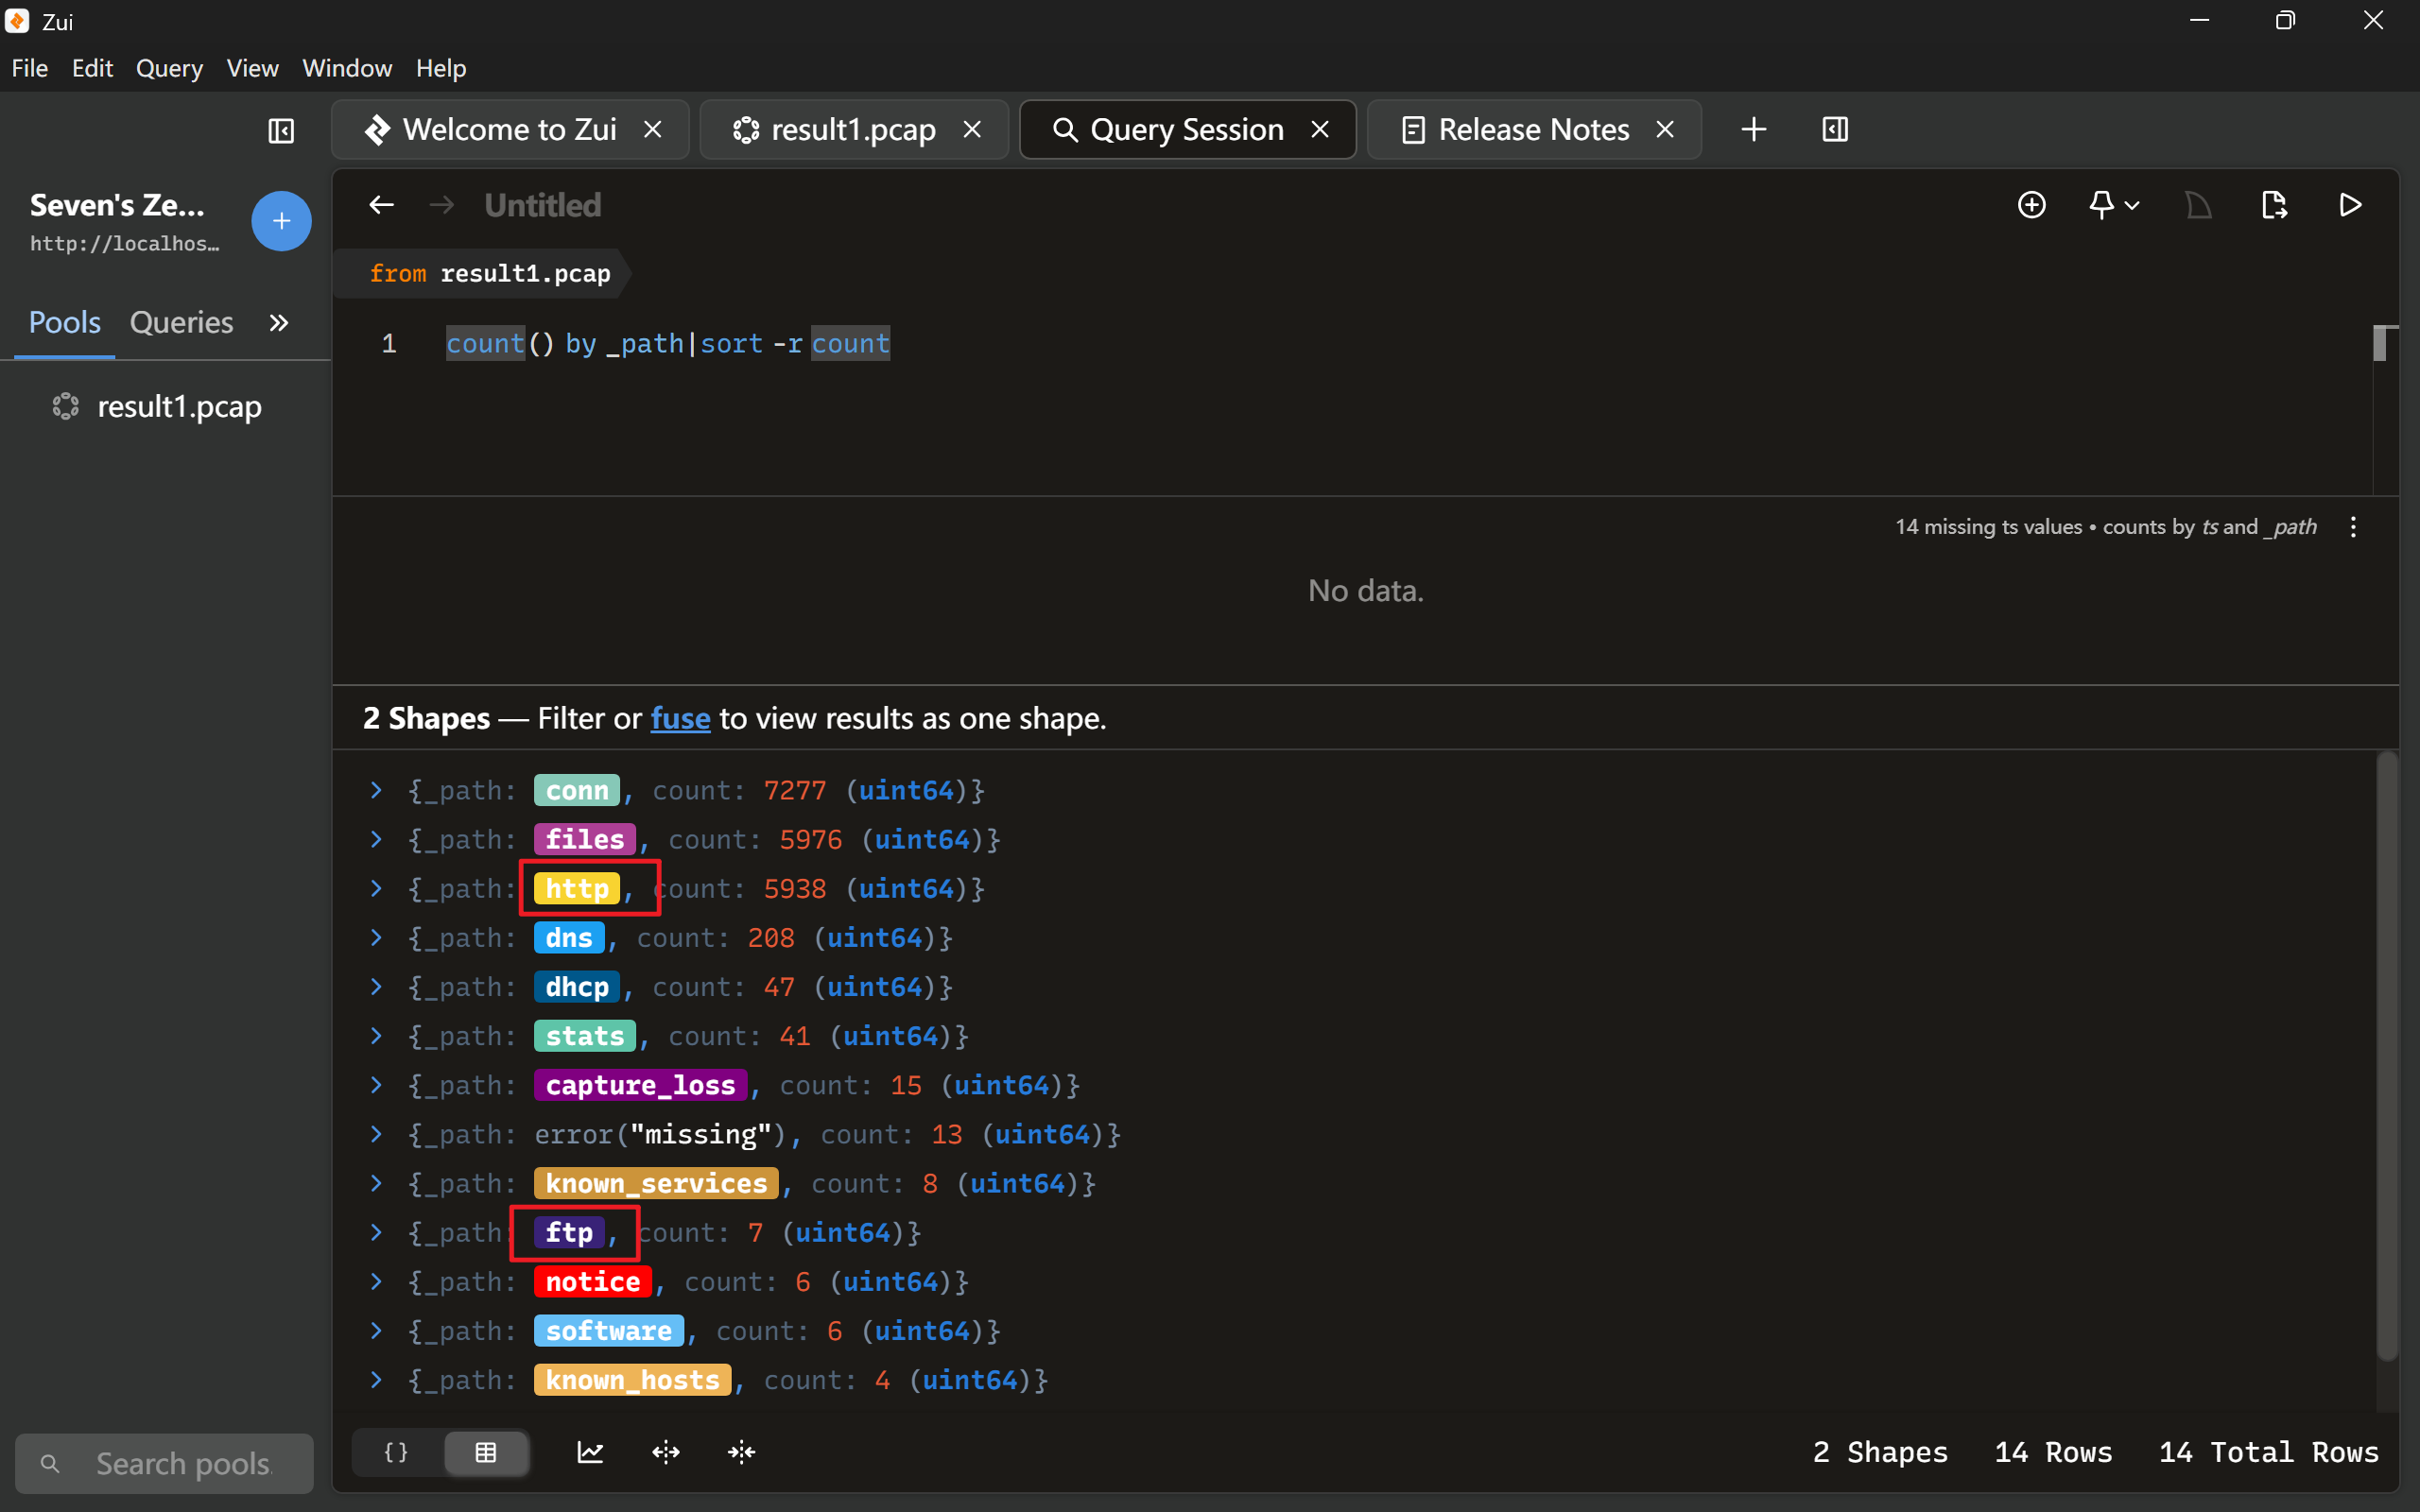Click the chart view icon in the bottom bar
Viewport: 2420px width, 1512px height.
[590, 1452]
